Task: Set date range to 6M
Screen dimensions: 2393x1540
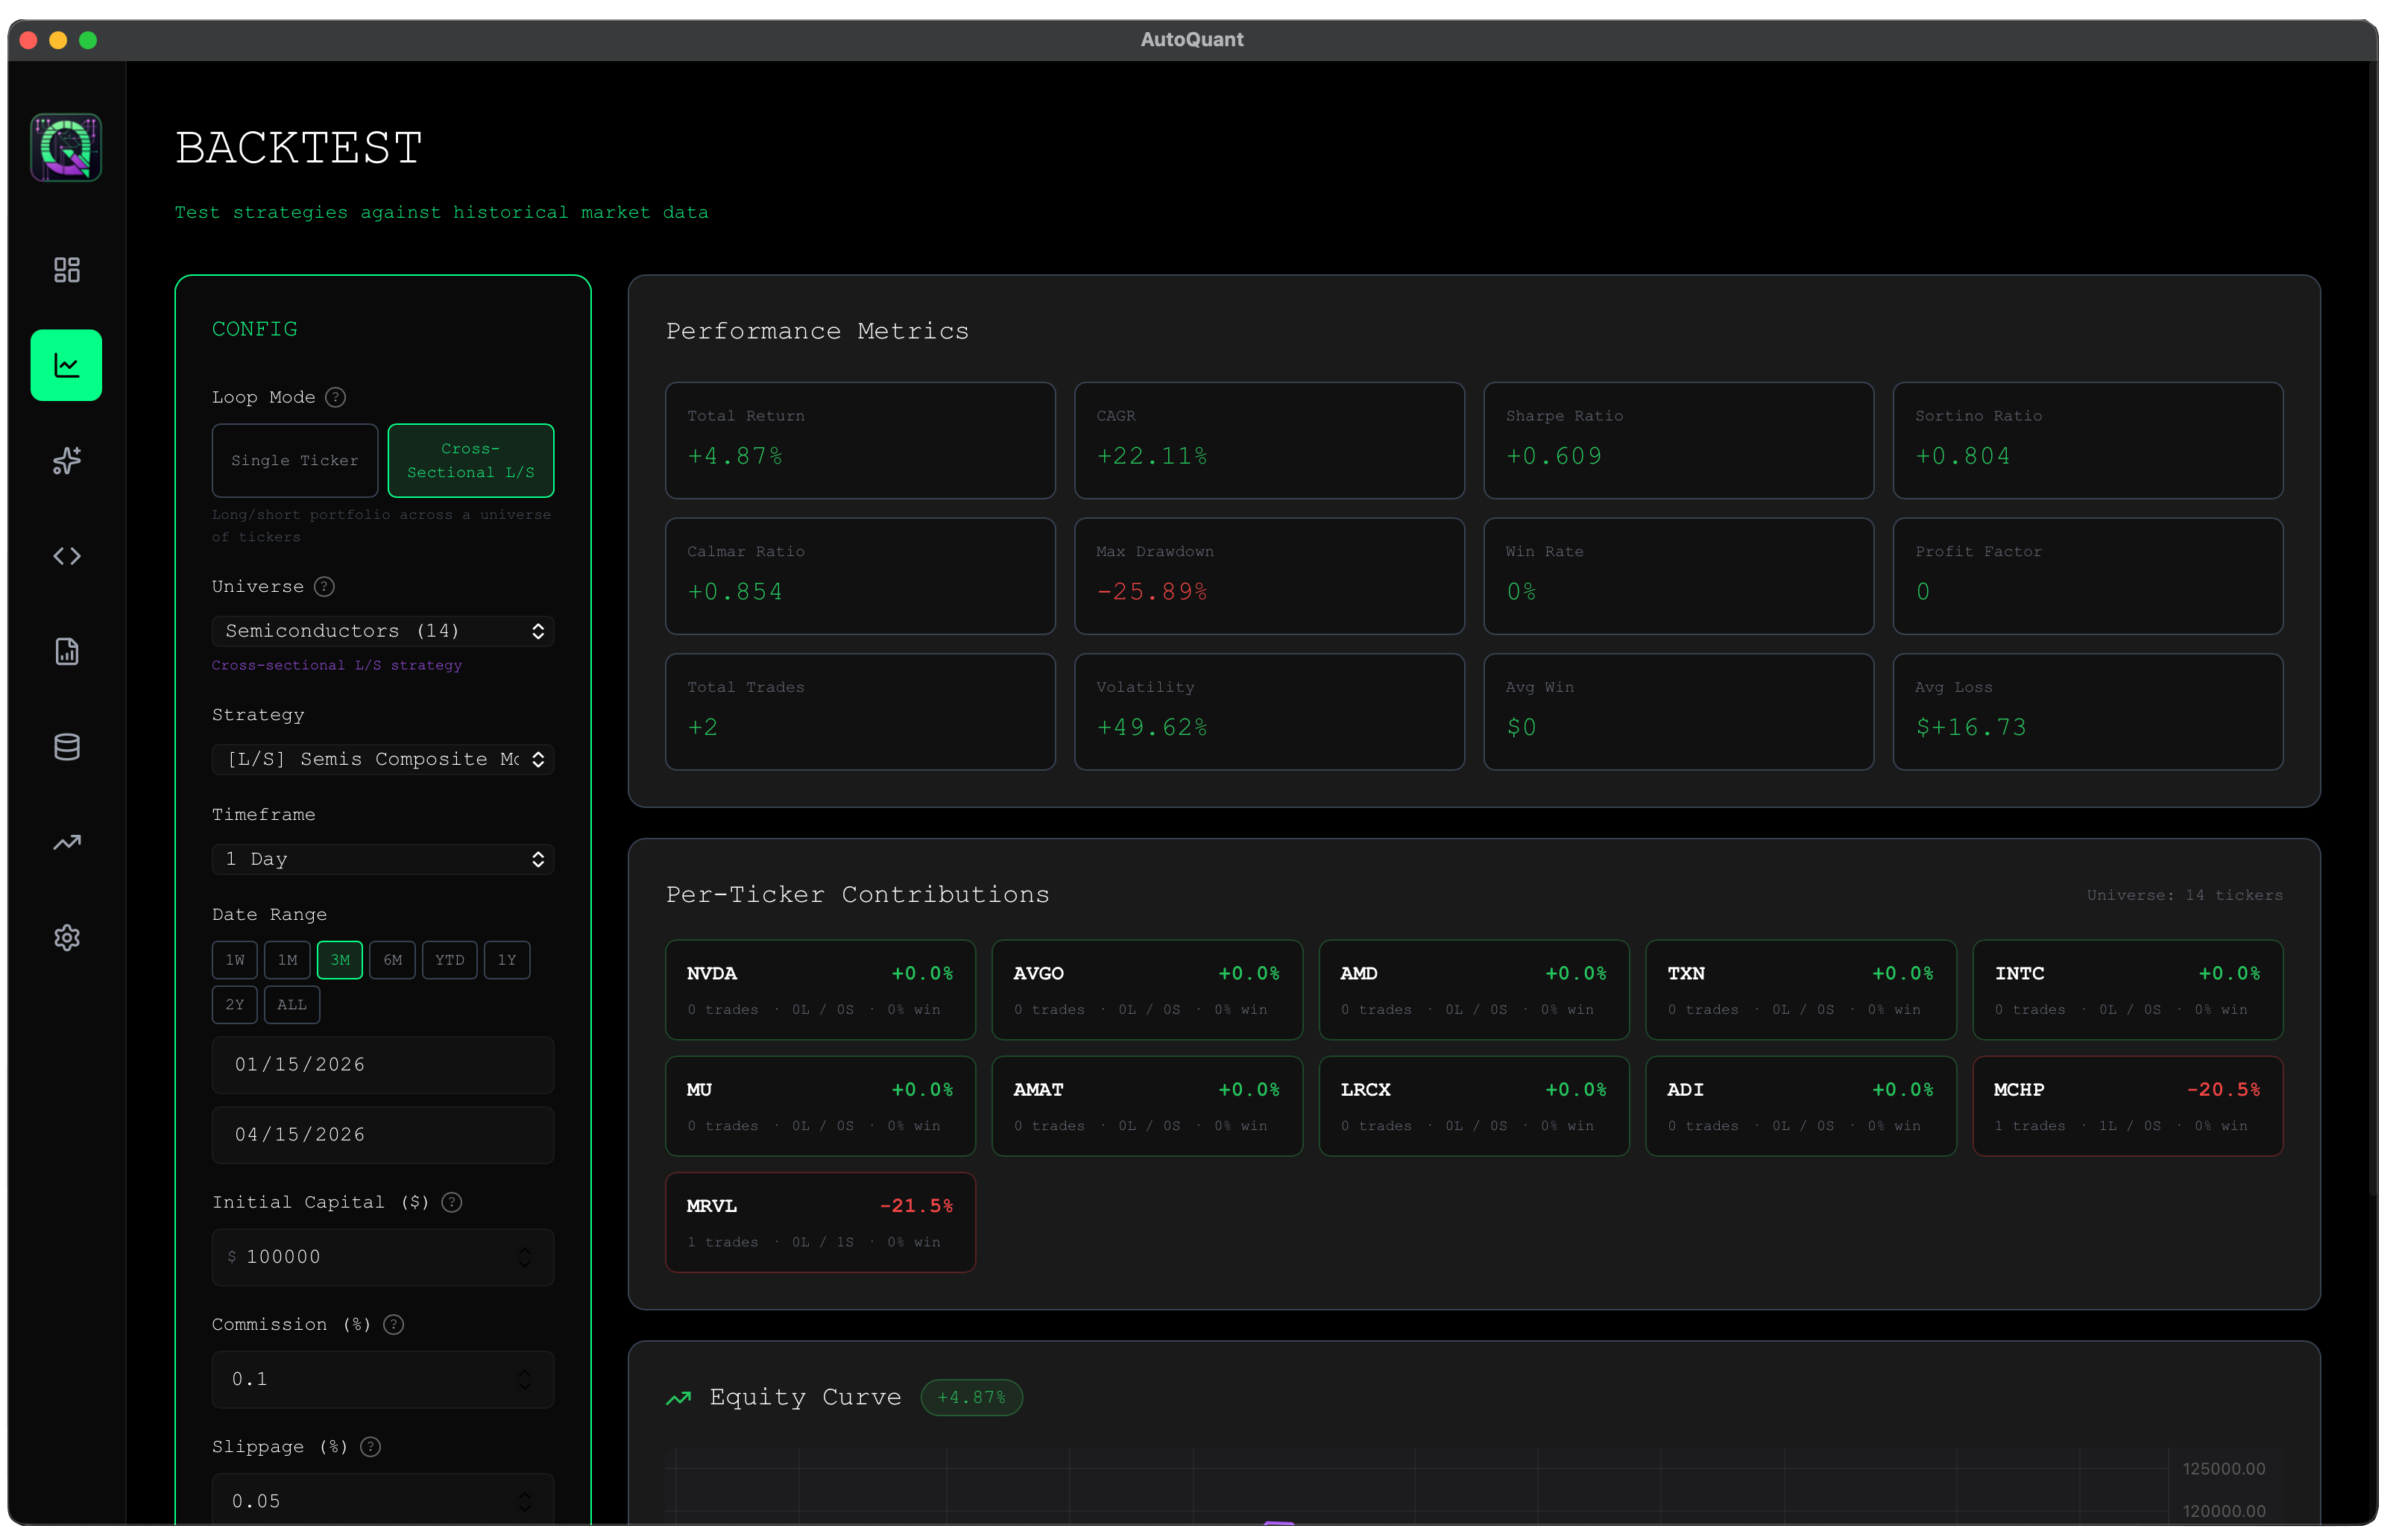Action: pos(392,960)
